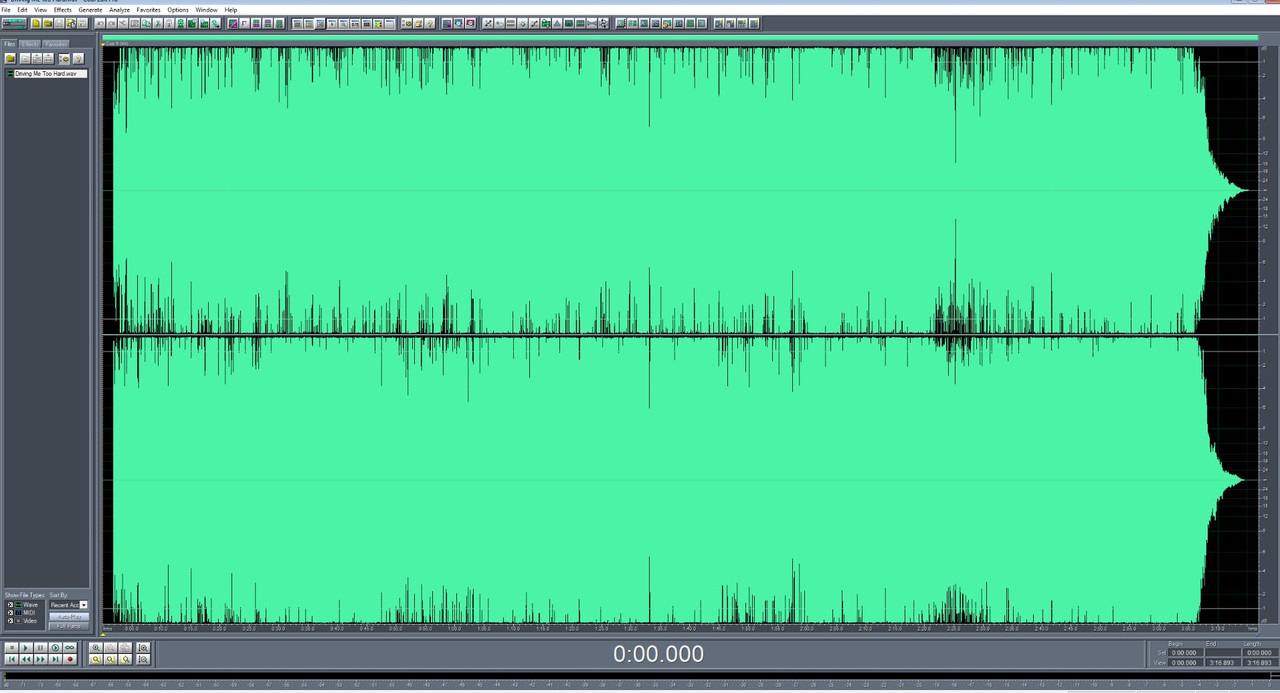The width and height of the screenshot is (1280, 693).
Task: Switch to multitrack view using toolbar toggle
Action: coord(14,23)
